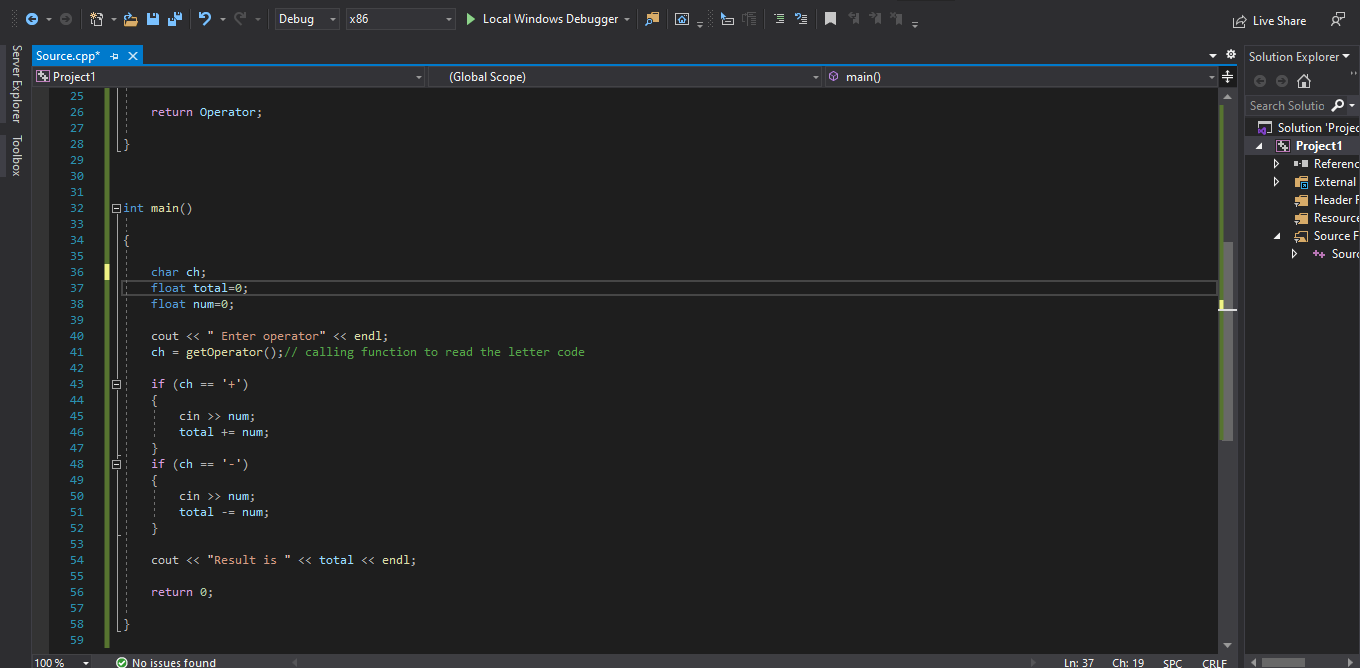Comment out the selected lines icon
Image resolution: width=1360 pixels, height=668 pixels.
point(780,19)
